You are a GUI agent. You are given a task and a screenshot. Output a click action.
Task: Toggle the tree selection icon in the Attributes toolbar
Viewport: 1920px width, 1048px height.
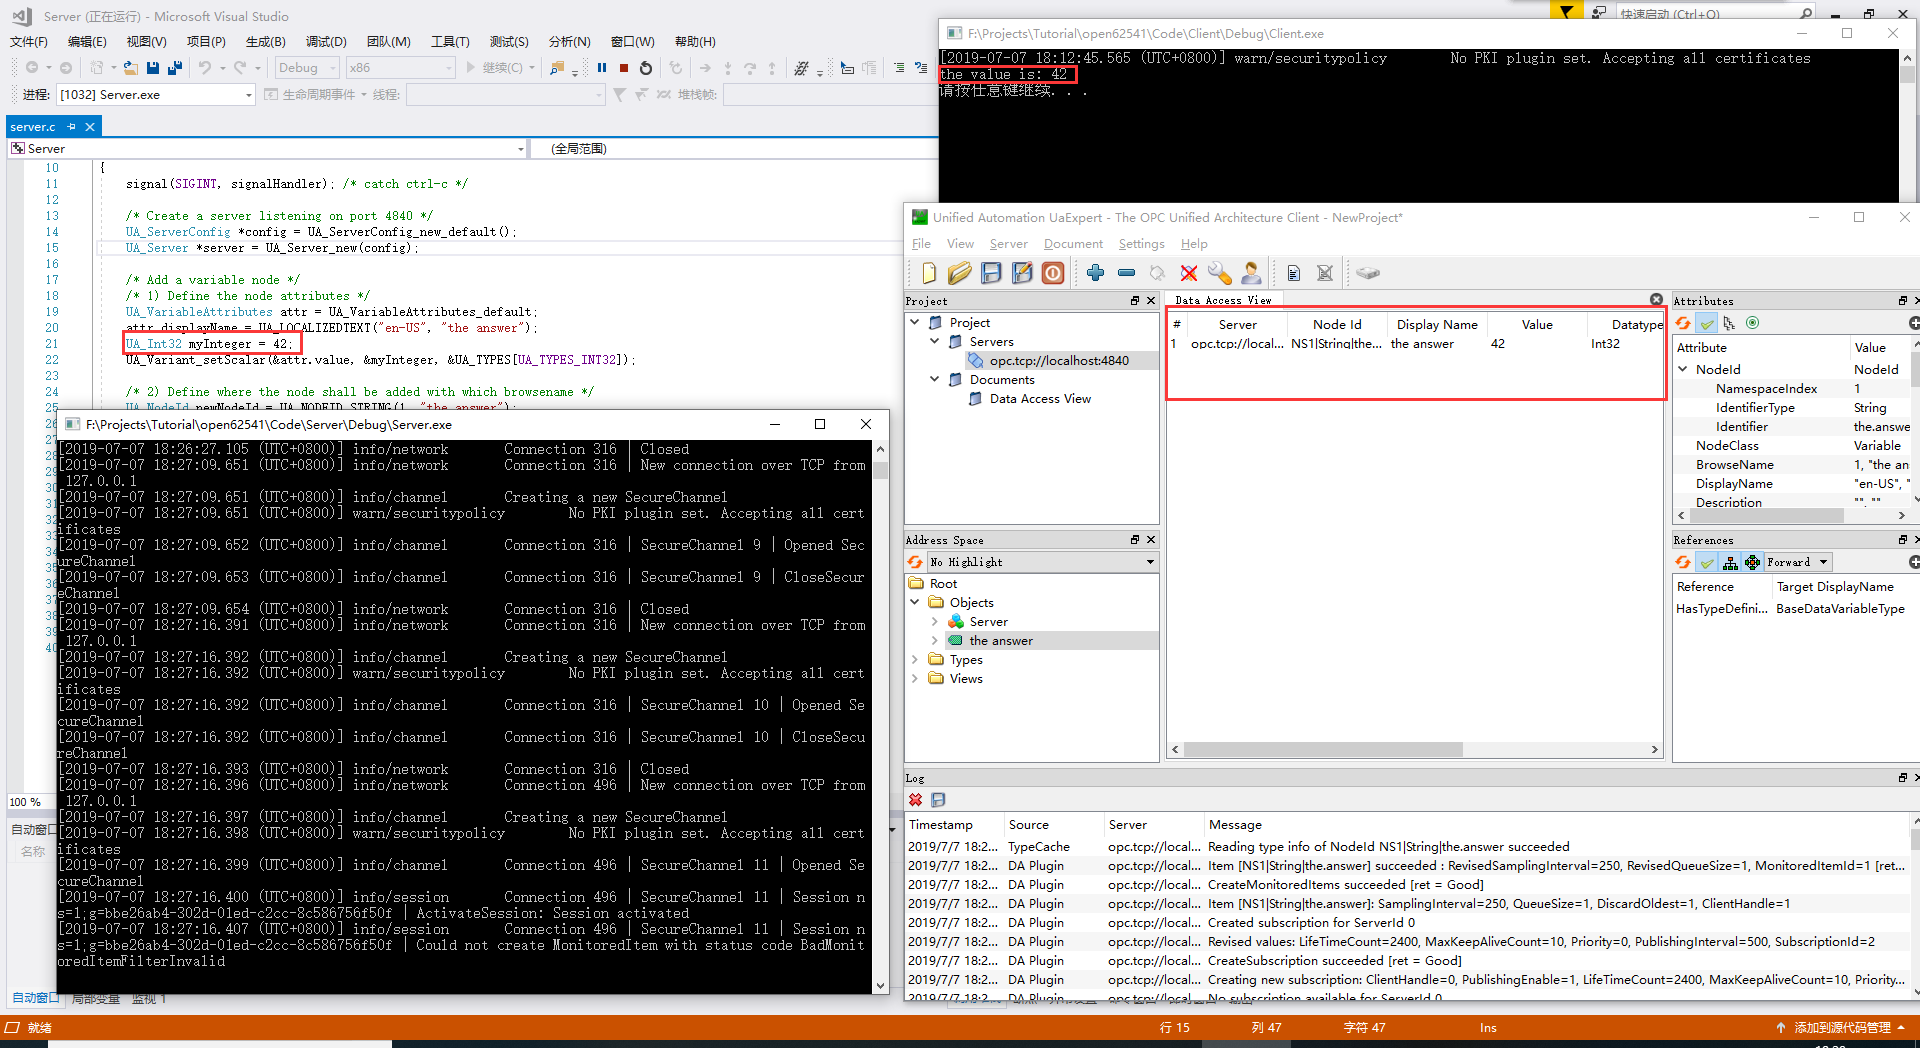click(x=1729, y=323)
